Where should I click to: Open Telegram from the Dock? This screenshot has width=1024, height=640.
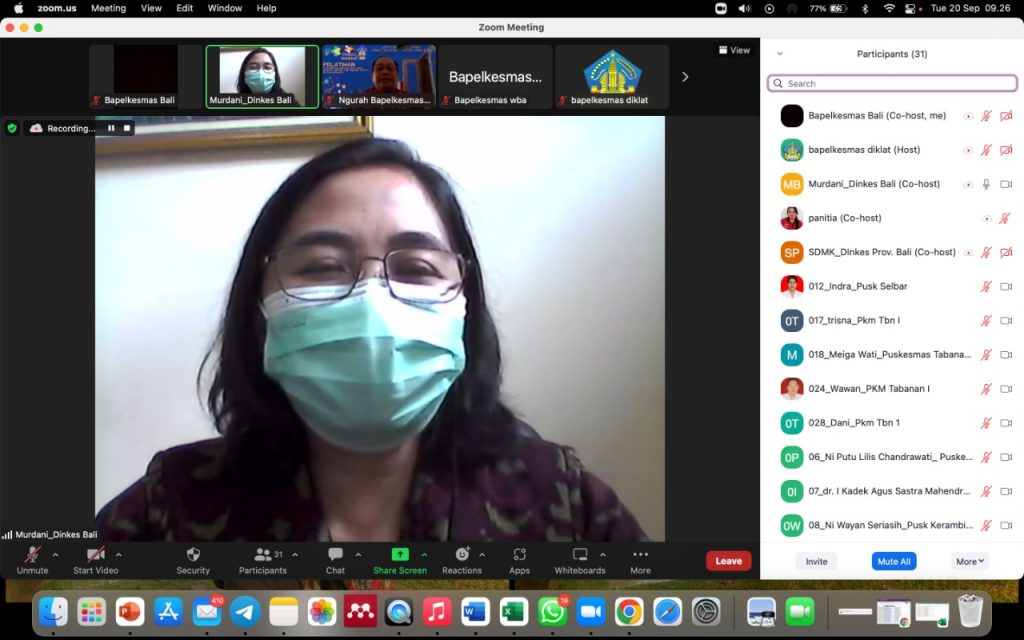245,612
